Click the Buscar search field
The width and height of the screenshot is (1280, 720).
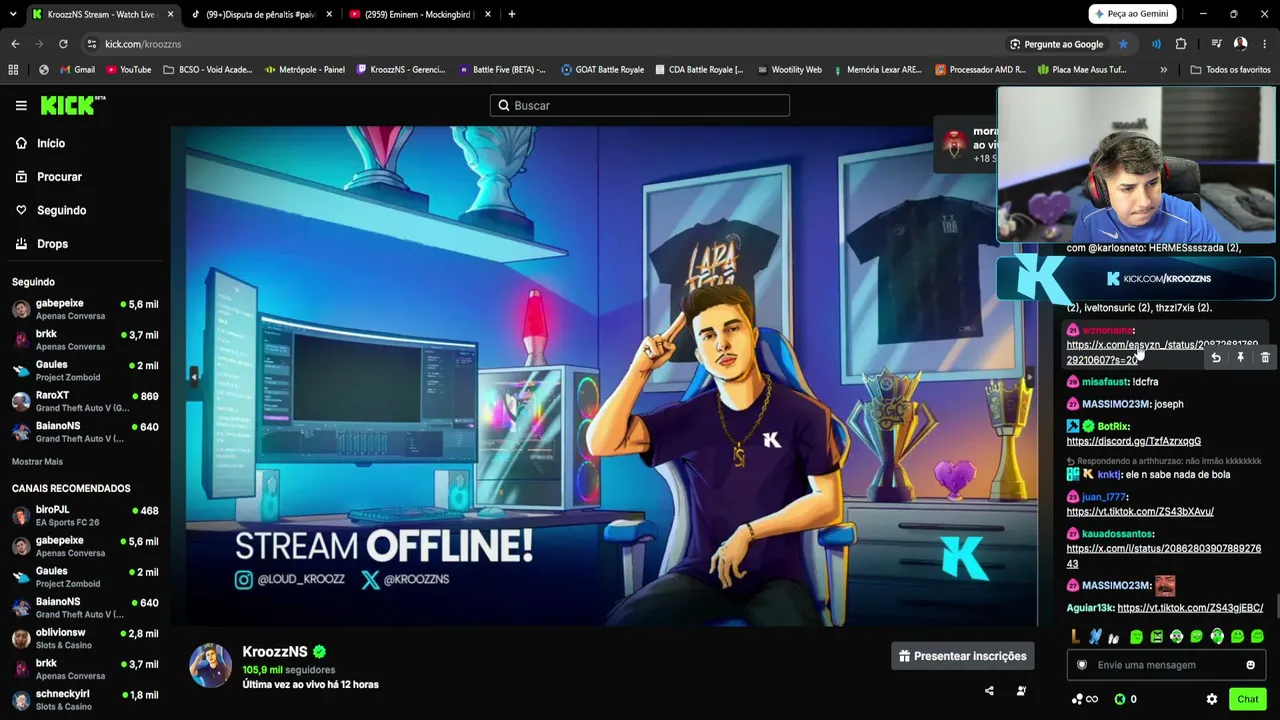point(640,105)
